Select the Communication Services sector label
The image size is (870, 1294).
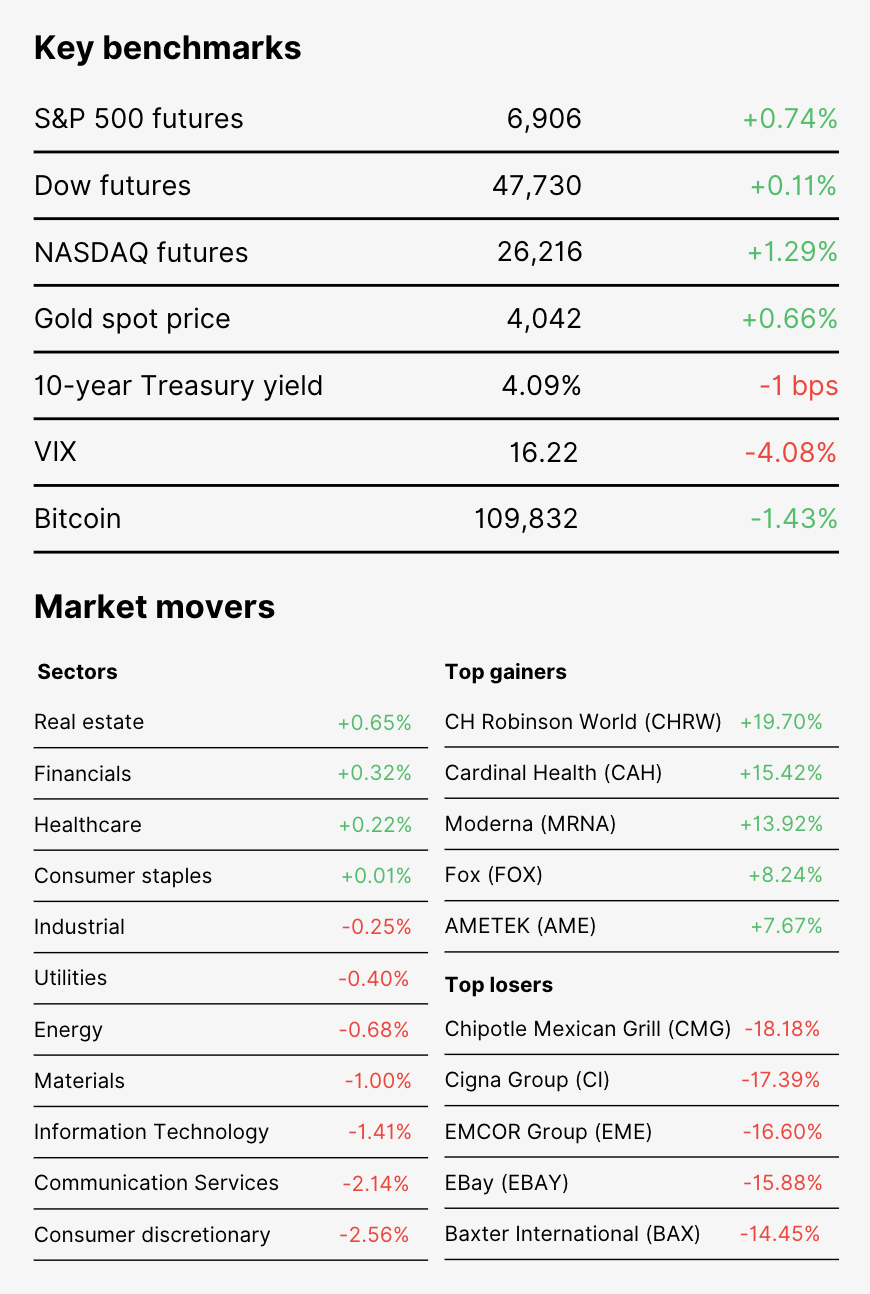[157, 1183]
